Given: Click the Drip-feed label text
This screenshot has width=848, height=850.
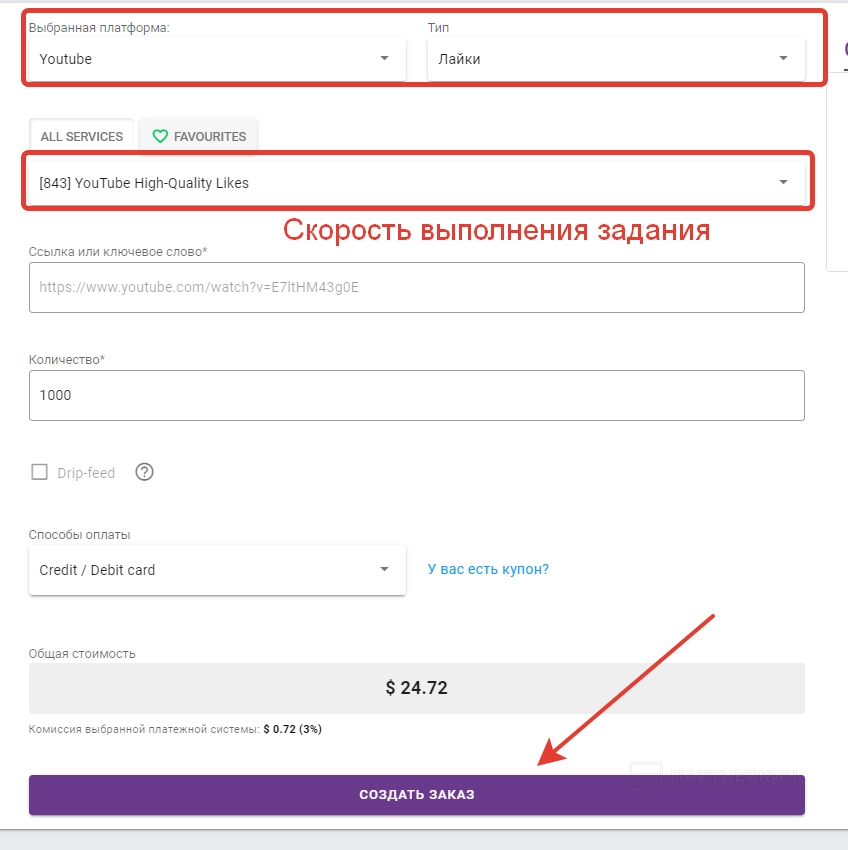Looking at the screenshot, I should [x=86, y=473].
